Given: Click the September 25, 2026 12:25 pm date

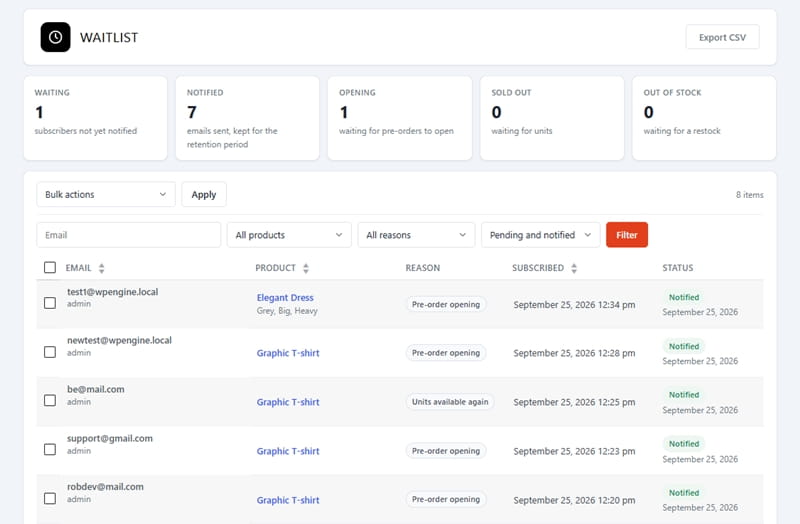Looking at the screenshot, I should pyautogui.click(x=574, y=402).
